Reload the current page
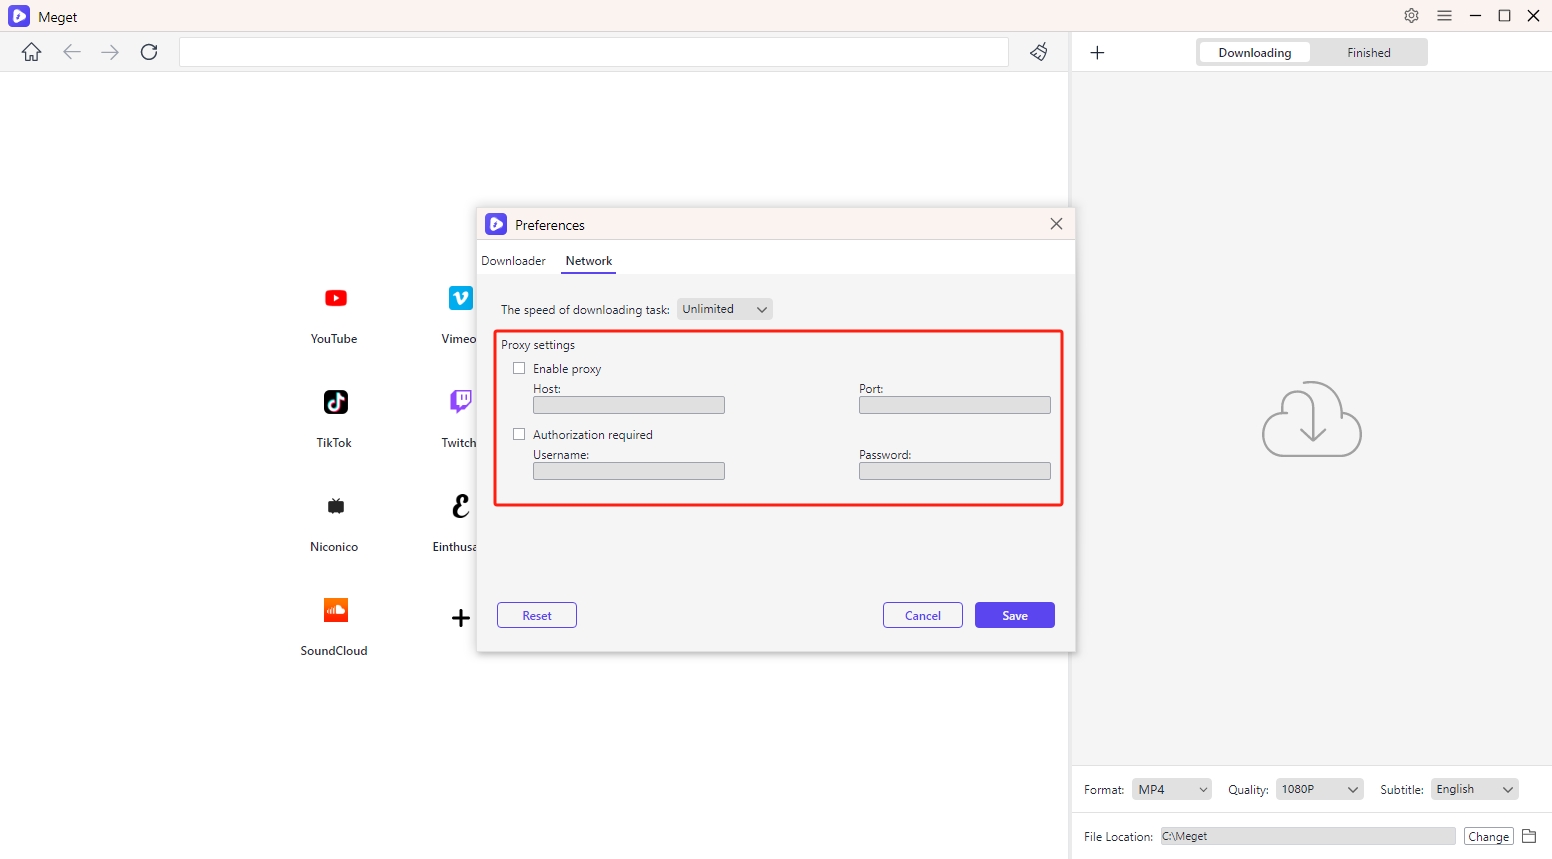 tap(149, 52)
